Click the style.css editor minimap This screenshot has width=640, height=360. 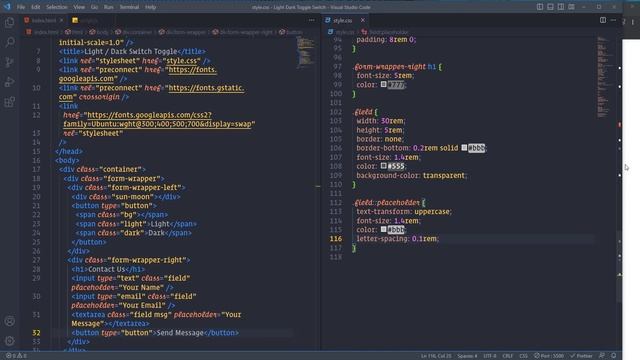(604, 77)
